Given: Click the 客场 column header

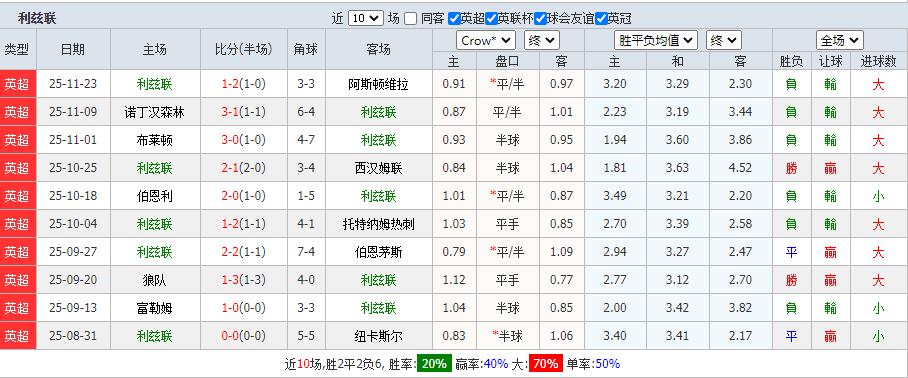Looking at the screenshot, I should [379, 50].
